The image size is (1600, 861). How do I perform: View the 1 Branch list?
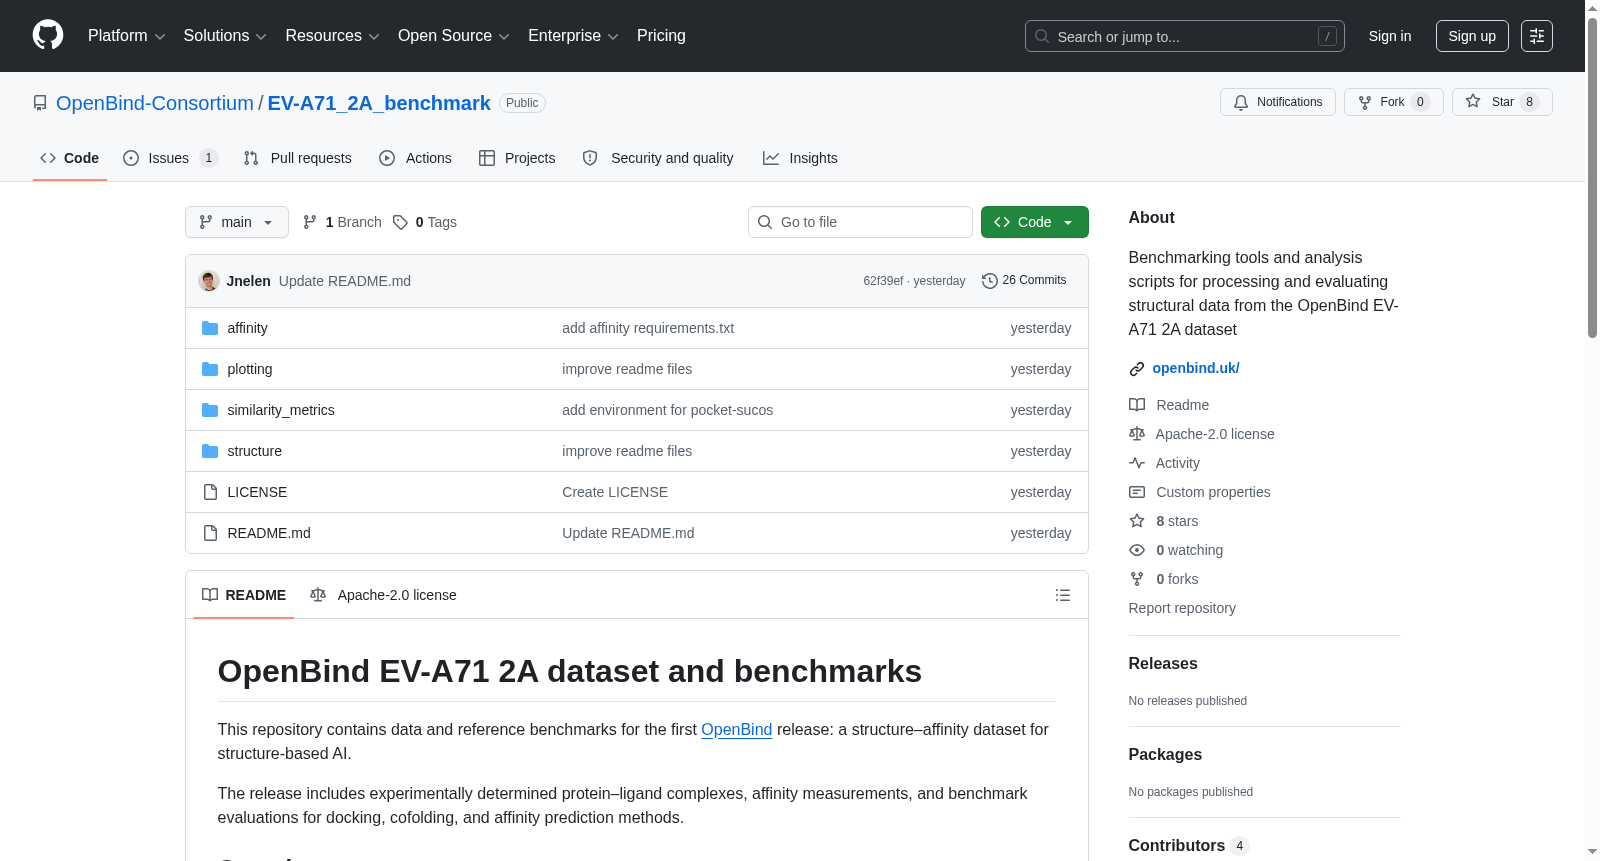point(342,222)
